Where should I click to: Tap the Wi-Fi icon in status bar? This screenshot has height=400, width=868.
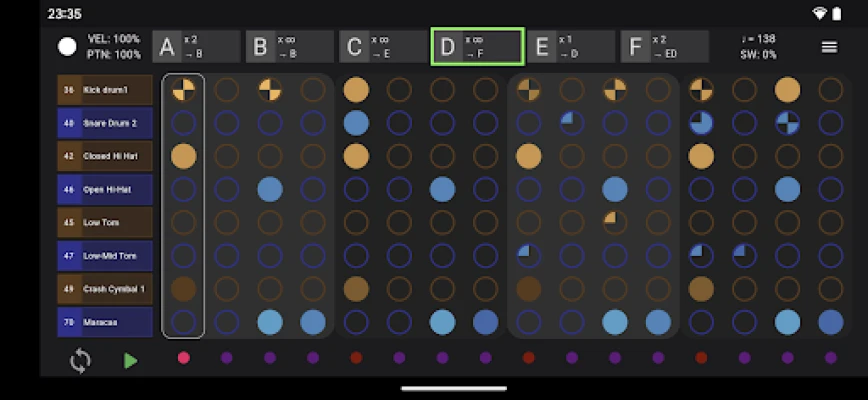point(820,14)
